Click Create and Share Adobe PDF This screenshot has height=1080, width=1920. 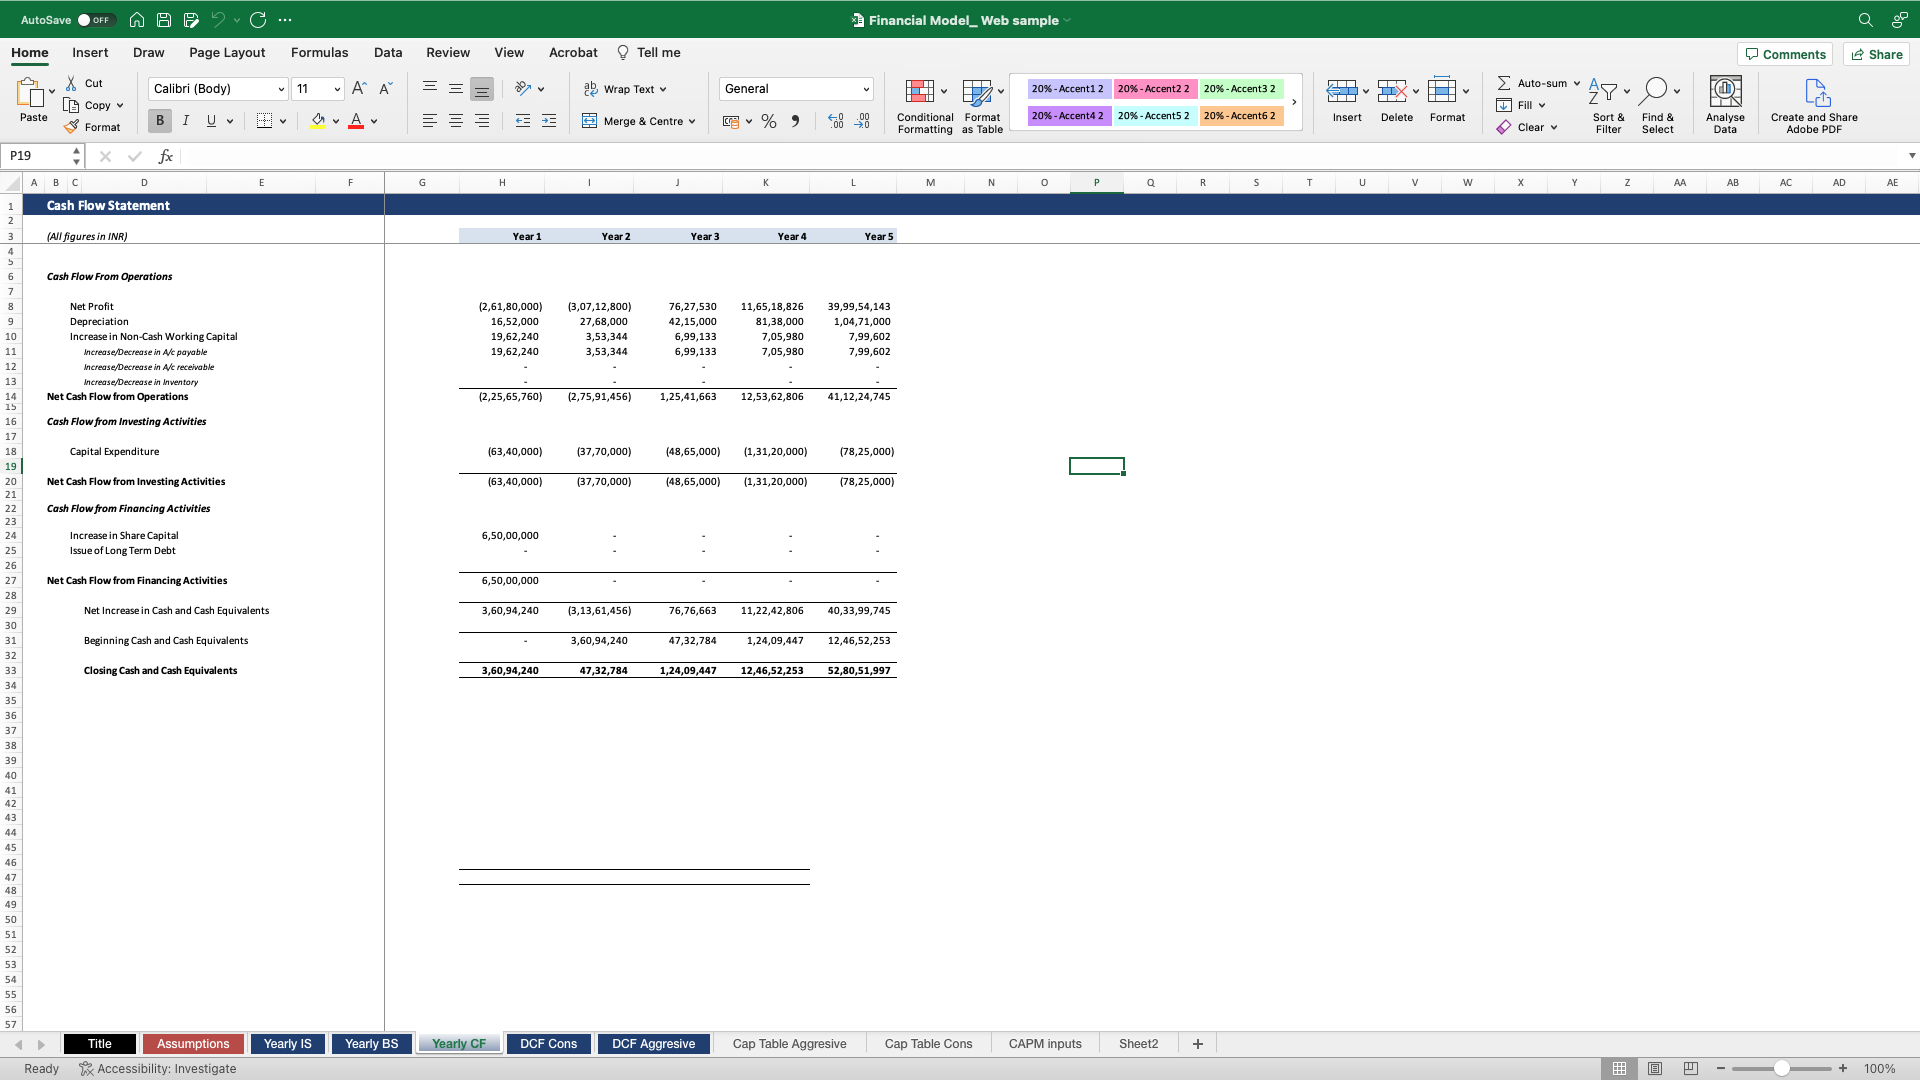click(1815, 92)
